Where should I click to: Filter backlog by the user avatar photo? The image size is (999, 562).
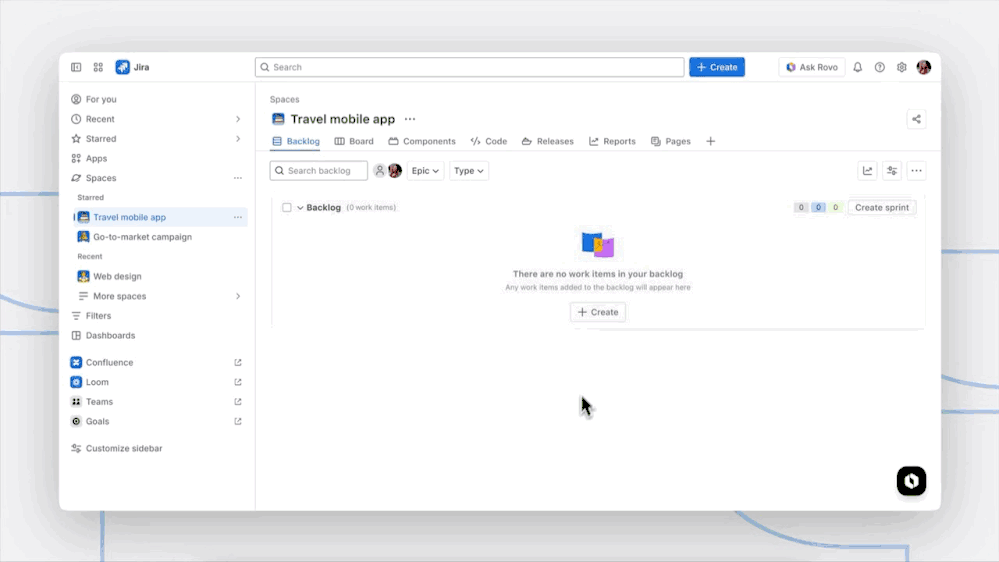[x=395, y=171]
